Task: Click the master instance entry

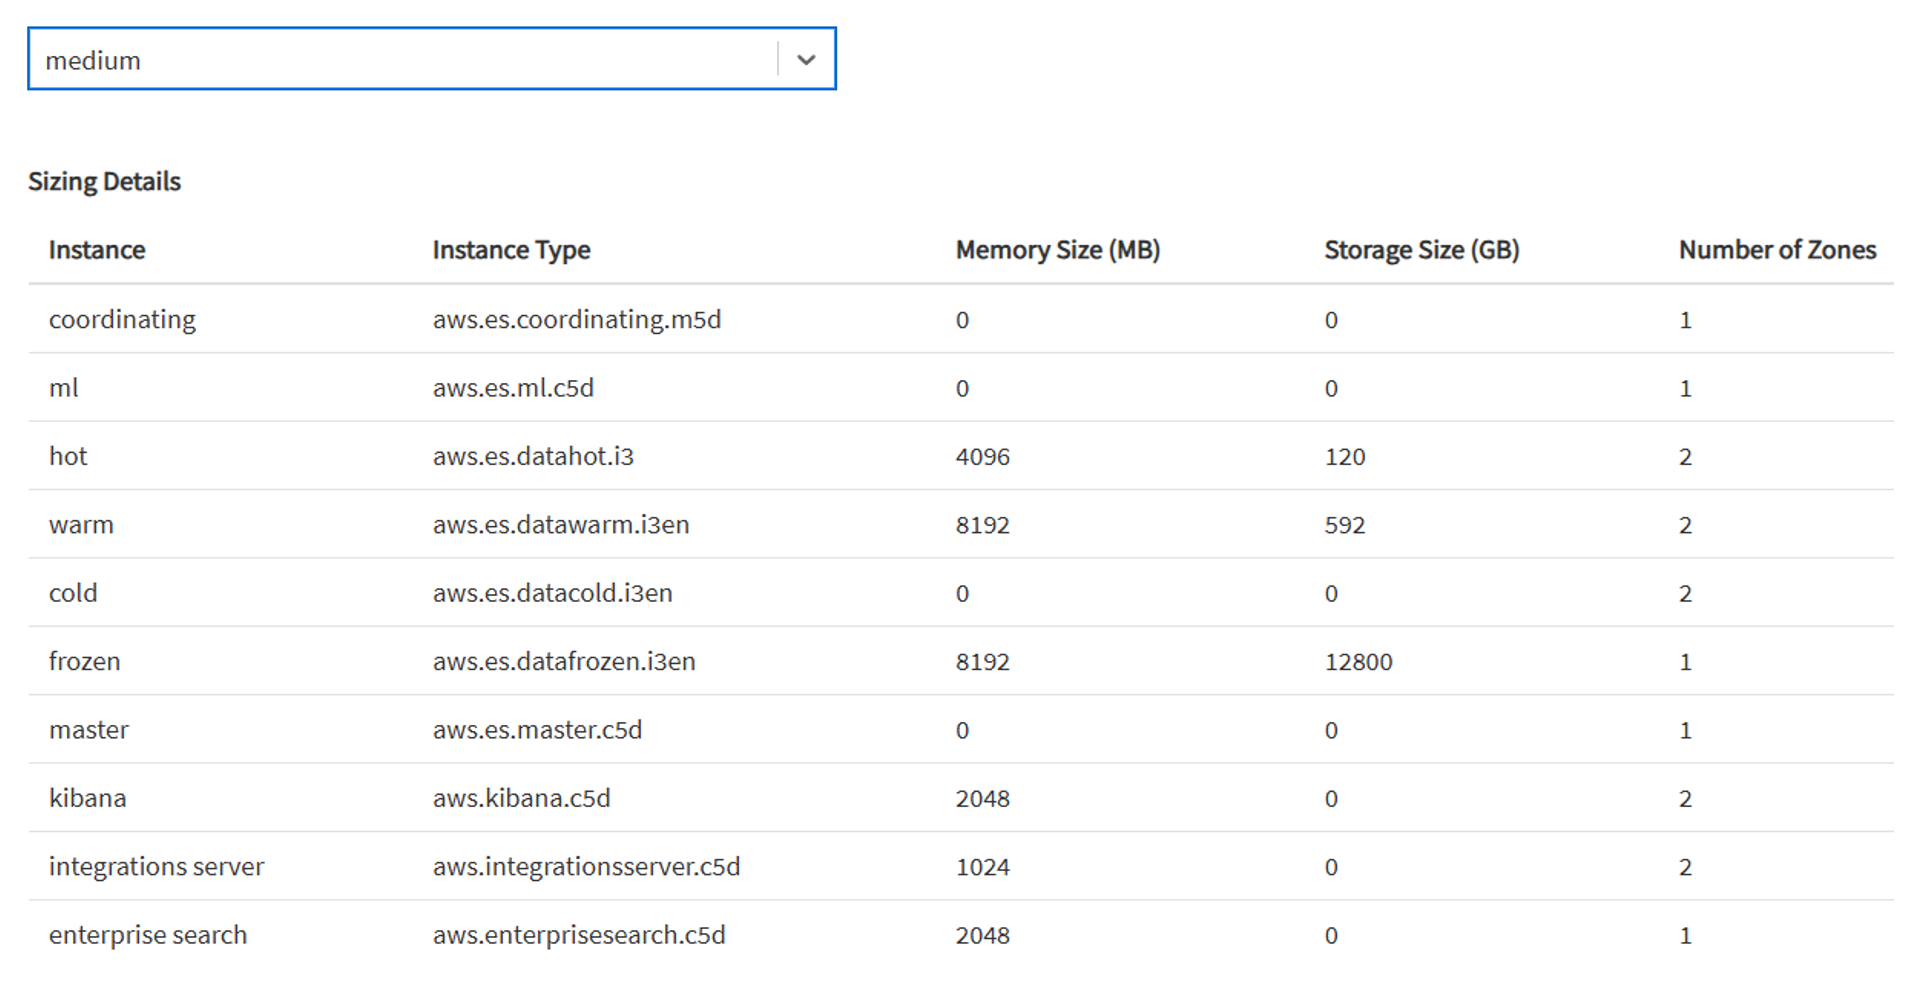Action: [x=89, y=729]
